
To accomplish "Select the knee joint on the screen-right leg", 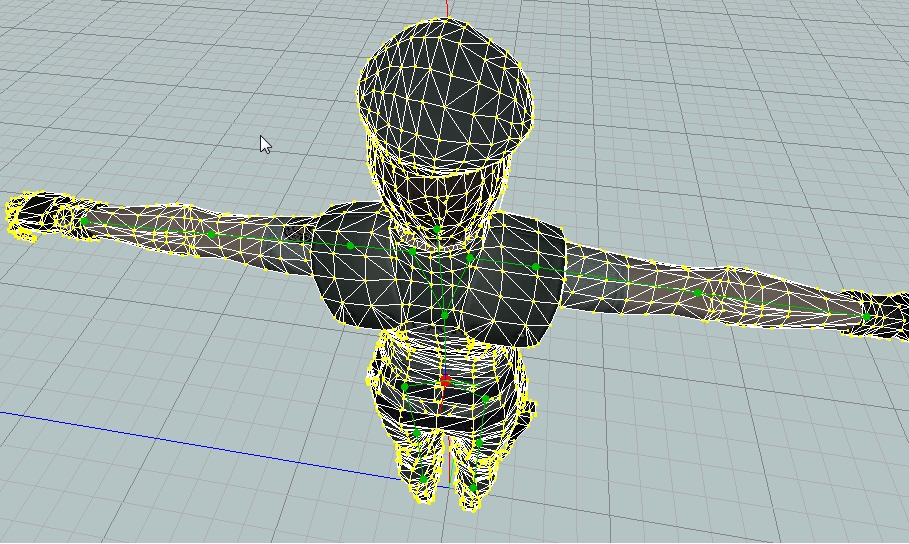I will tap(479, 443).
